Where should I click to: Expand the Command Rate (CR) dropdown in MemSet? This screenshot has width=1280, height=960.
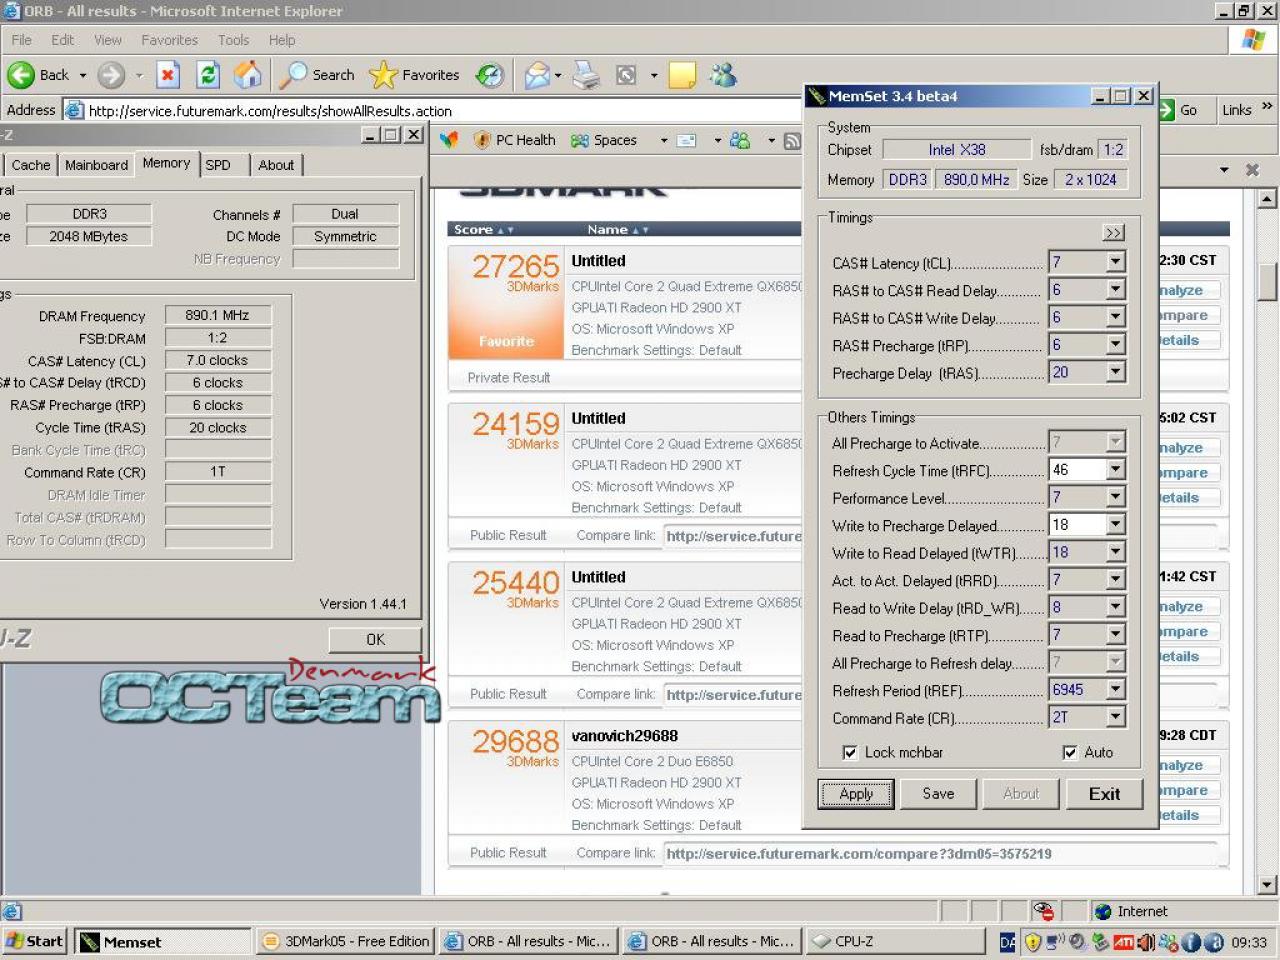coord(1115,717)
